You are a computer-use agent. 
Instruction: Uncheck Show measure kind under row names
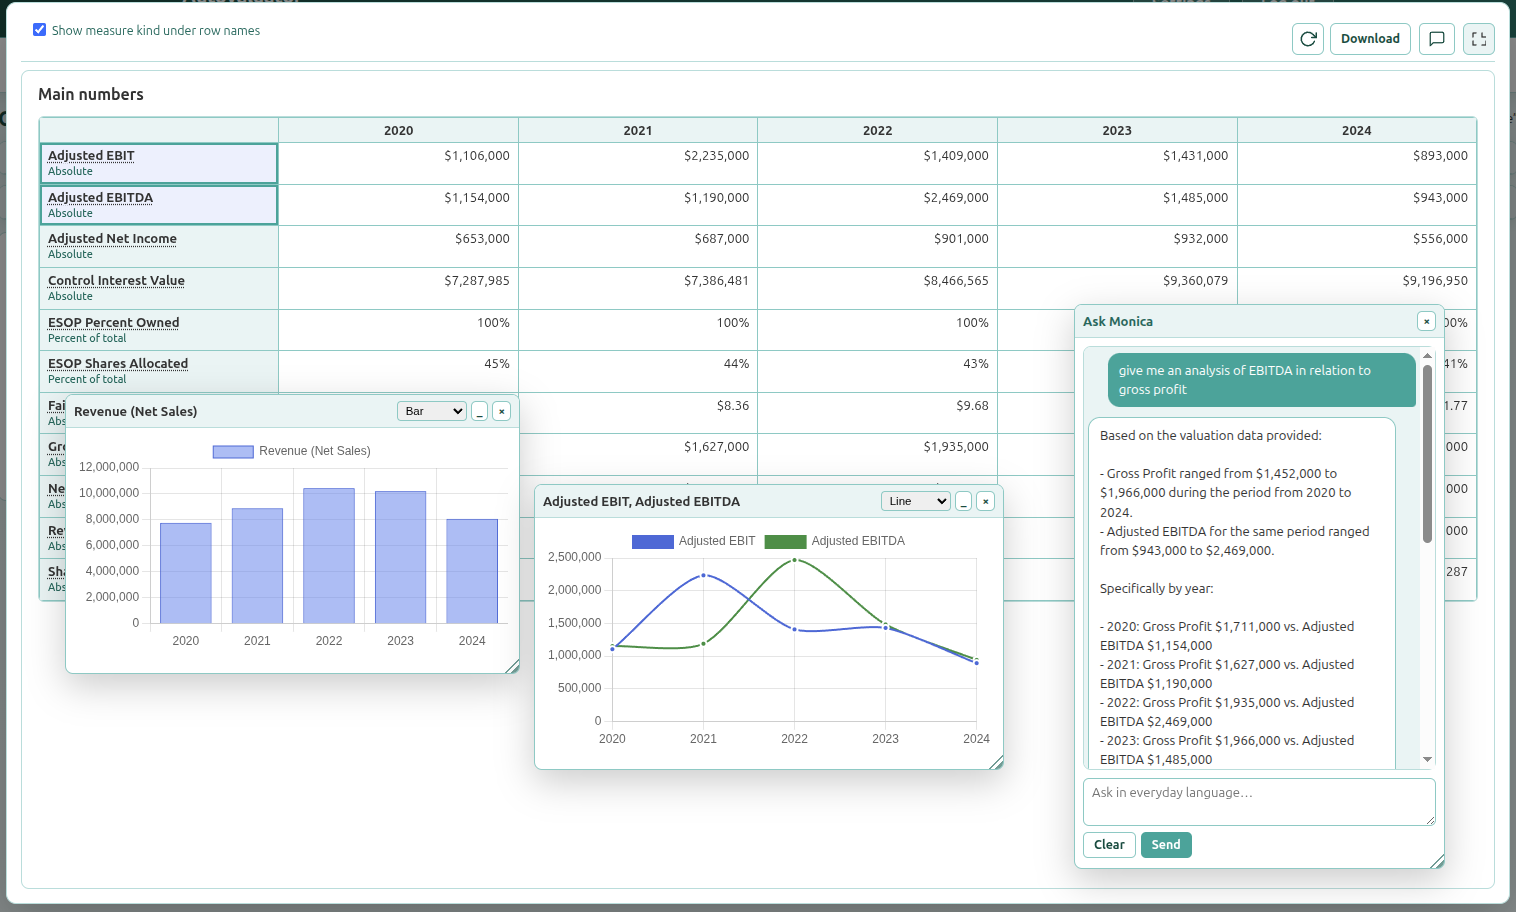(x=40, y=30)
